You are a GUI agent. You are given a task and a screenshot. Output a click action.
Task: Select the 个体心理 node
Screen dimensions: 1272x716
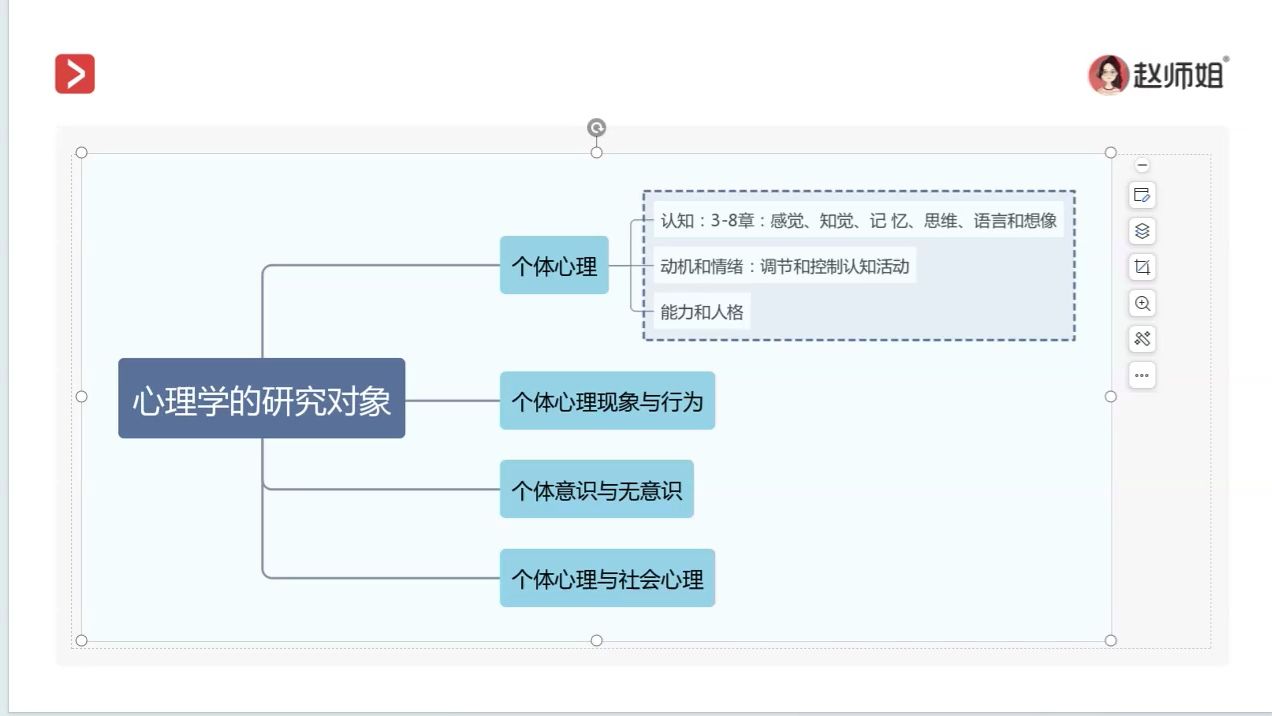tap(553, 266)
